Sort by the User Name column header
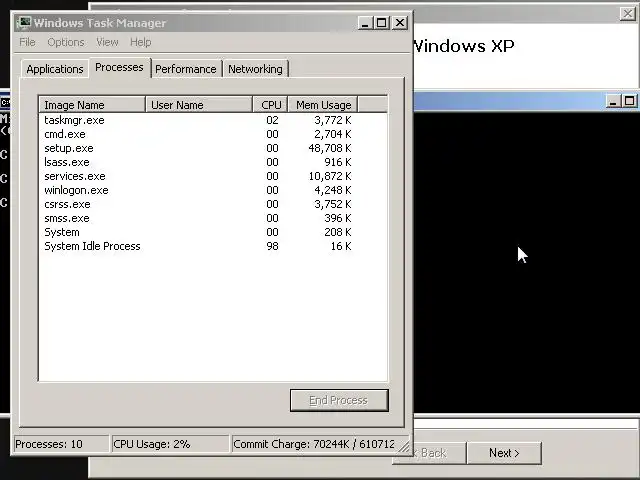This screenshot has width=640, height=480. pos(199,105)
